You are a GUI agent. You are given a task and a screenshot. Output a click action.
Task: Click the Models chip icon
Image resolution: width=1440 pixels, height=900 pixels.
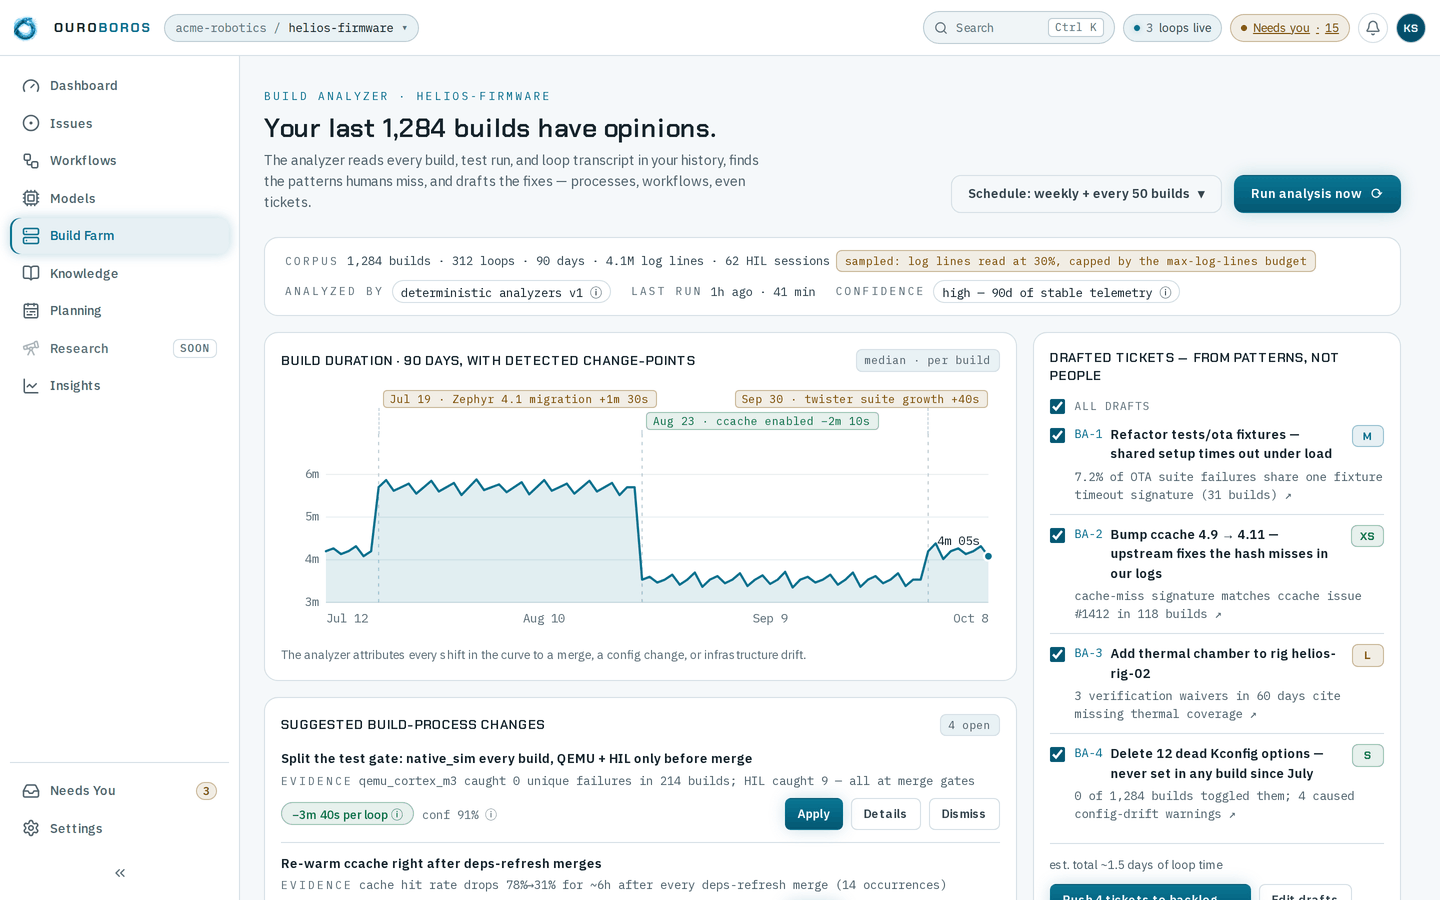tap(31, 198)
